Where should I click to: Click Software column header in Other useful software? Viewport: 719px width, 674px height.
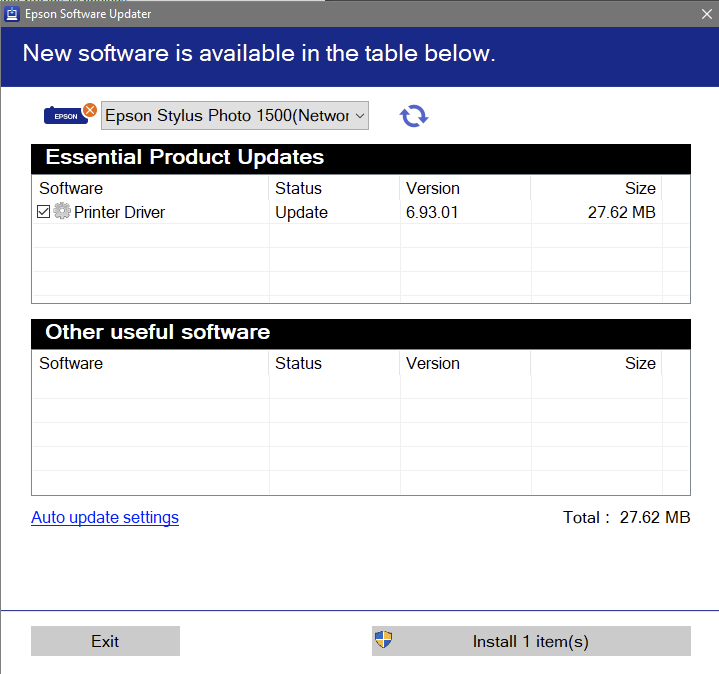click(71, 363)
